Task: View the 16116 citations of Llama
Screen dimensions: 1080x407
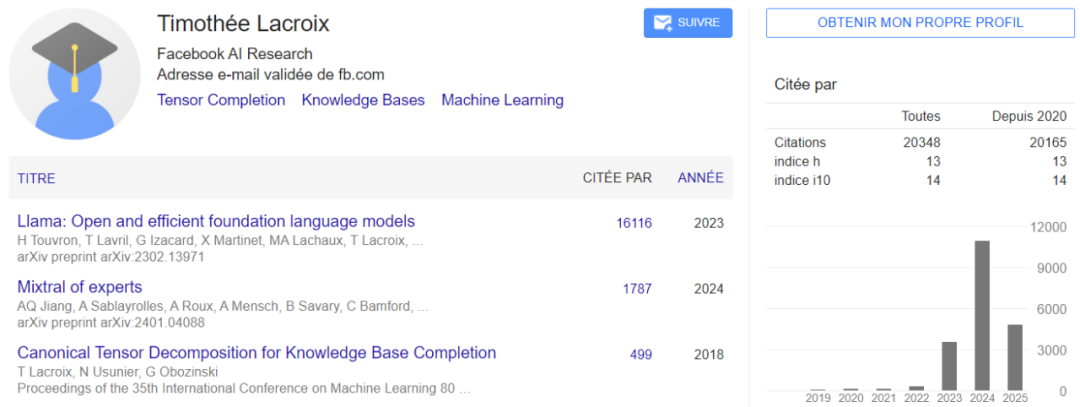Action: pos(634,223)
